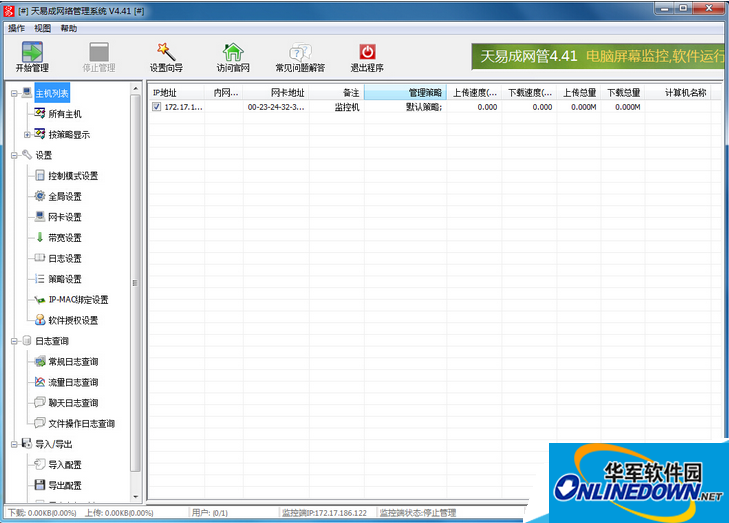
Task: Click the 流量日志查询 chart icon
Action: [x=40, y=382]
